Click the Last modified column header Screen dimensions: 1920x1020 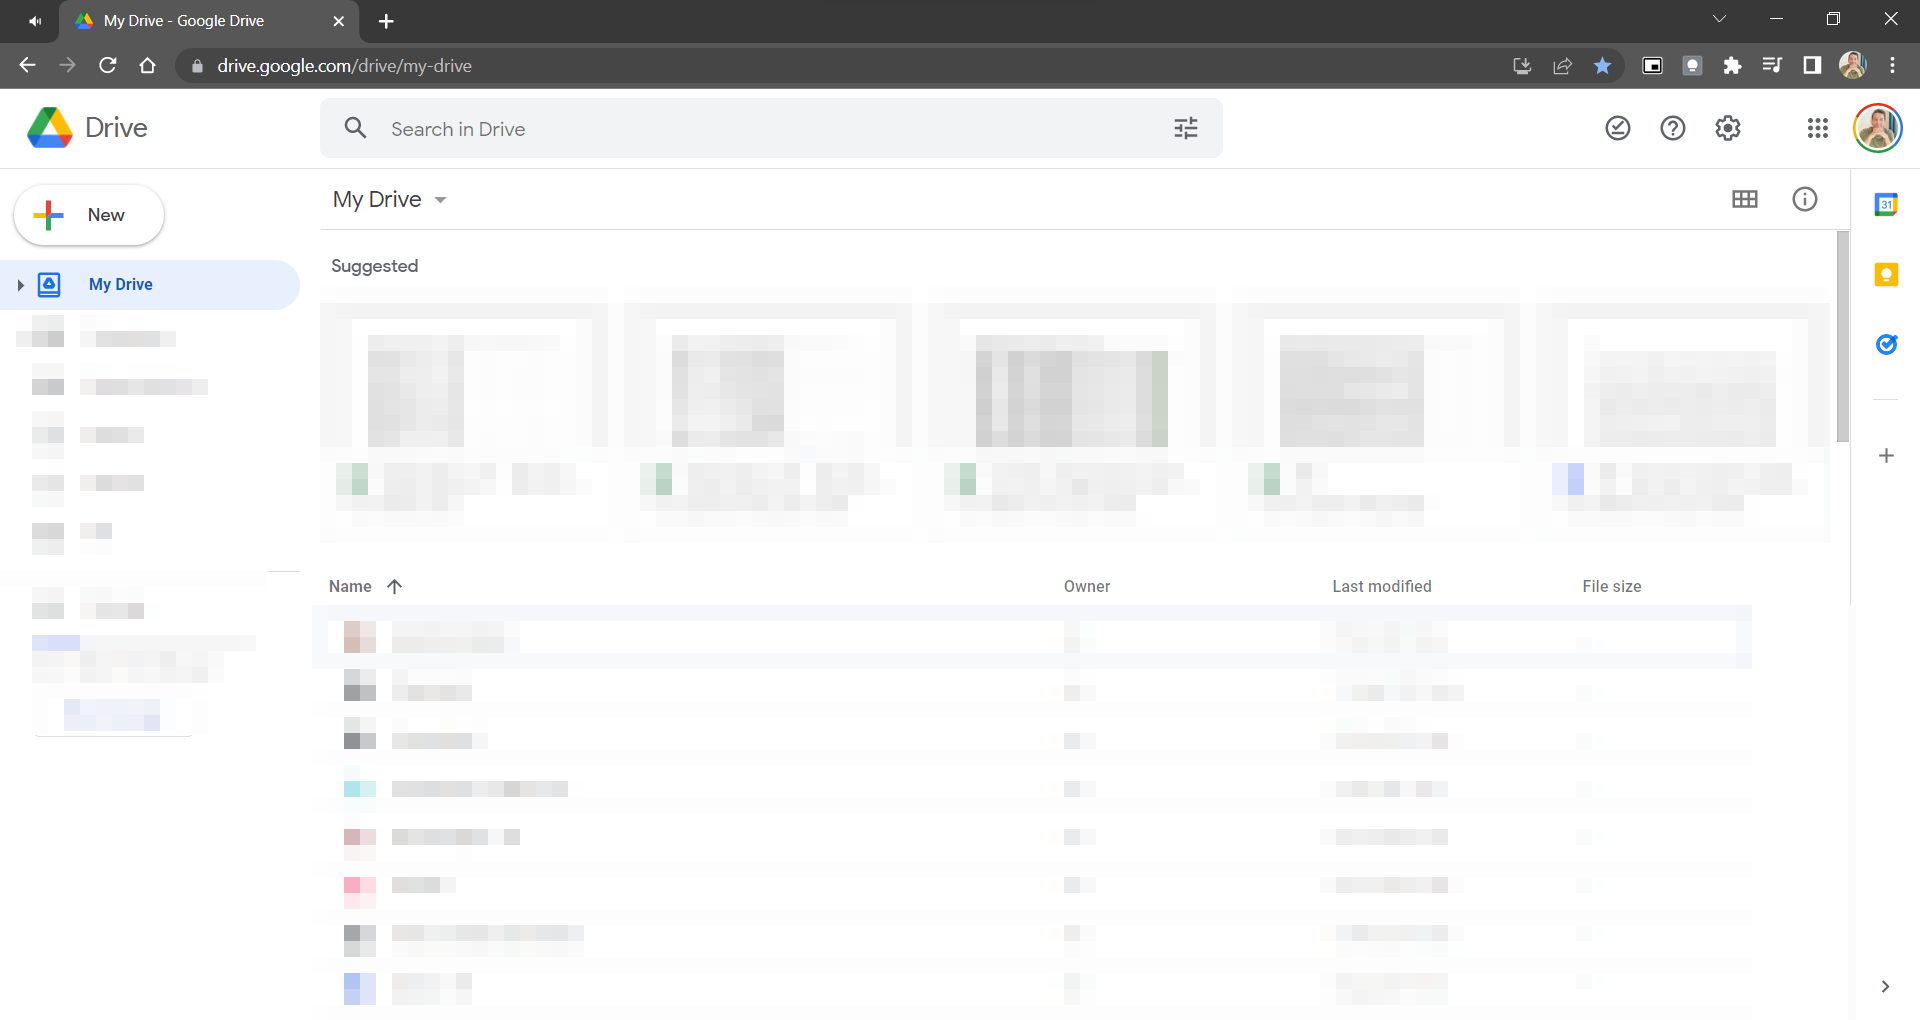1381,587
